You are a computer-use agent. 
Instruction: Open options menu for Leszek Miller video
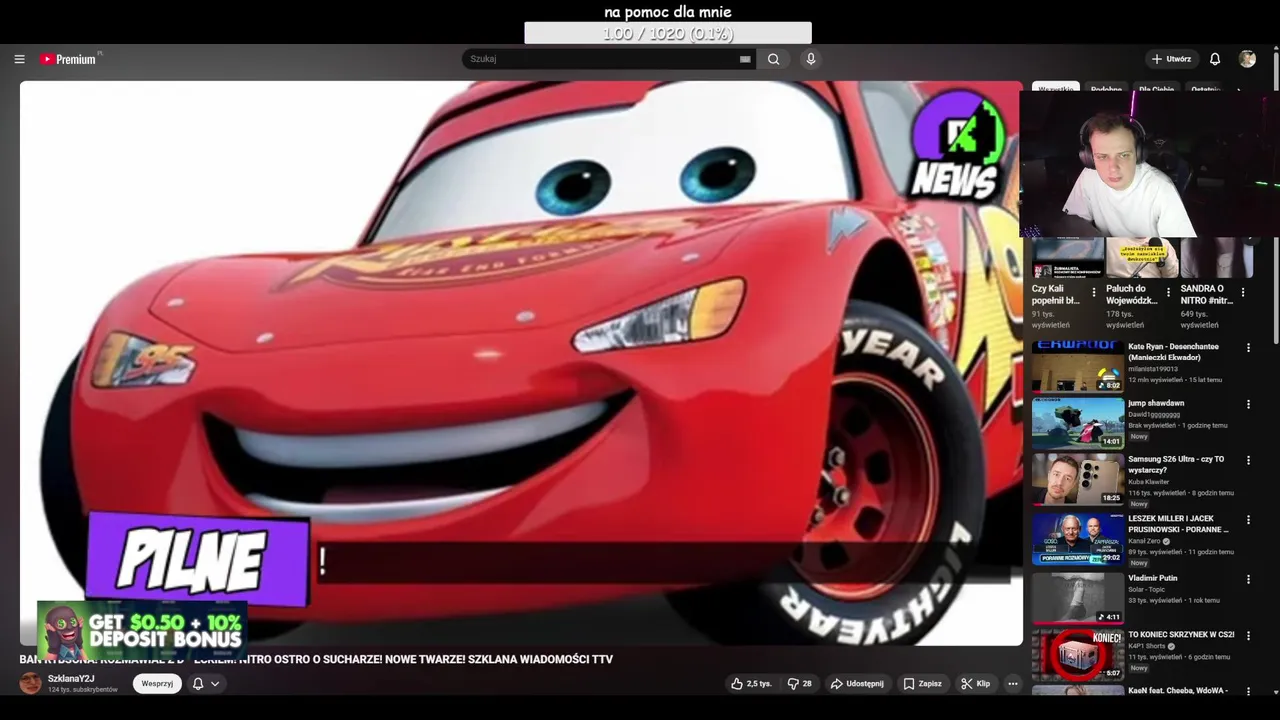(1248, 520)
